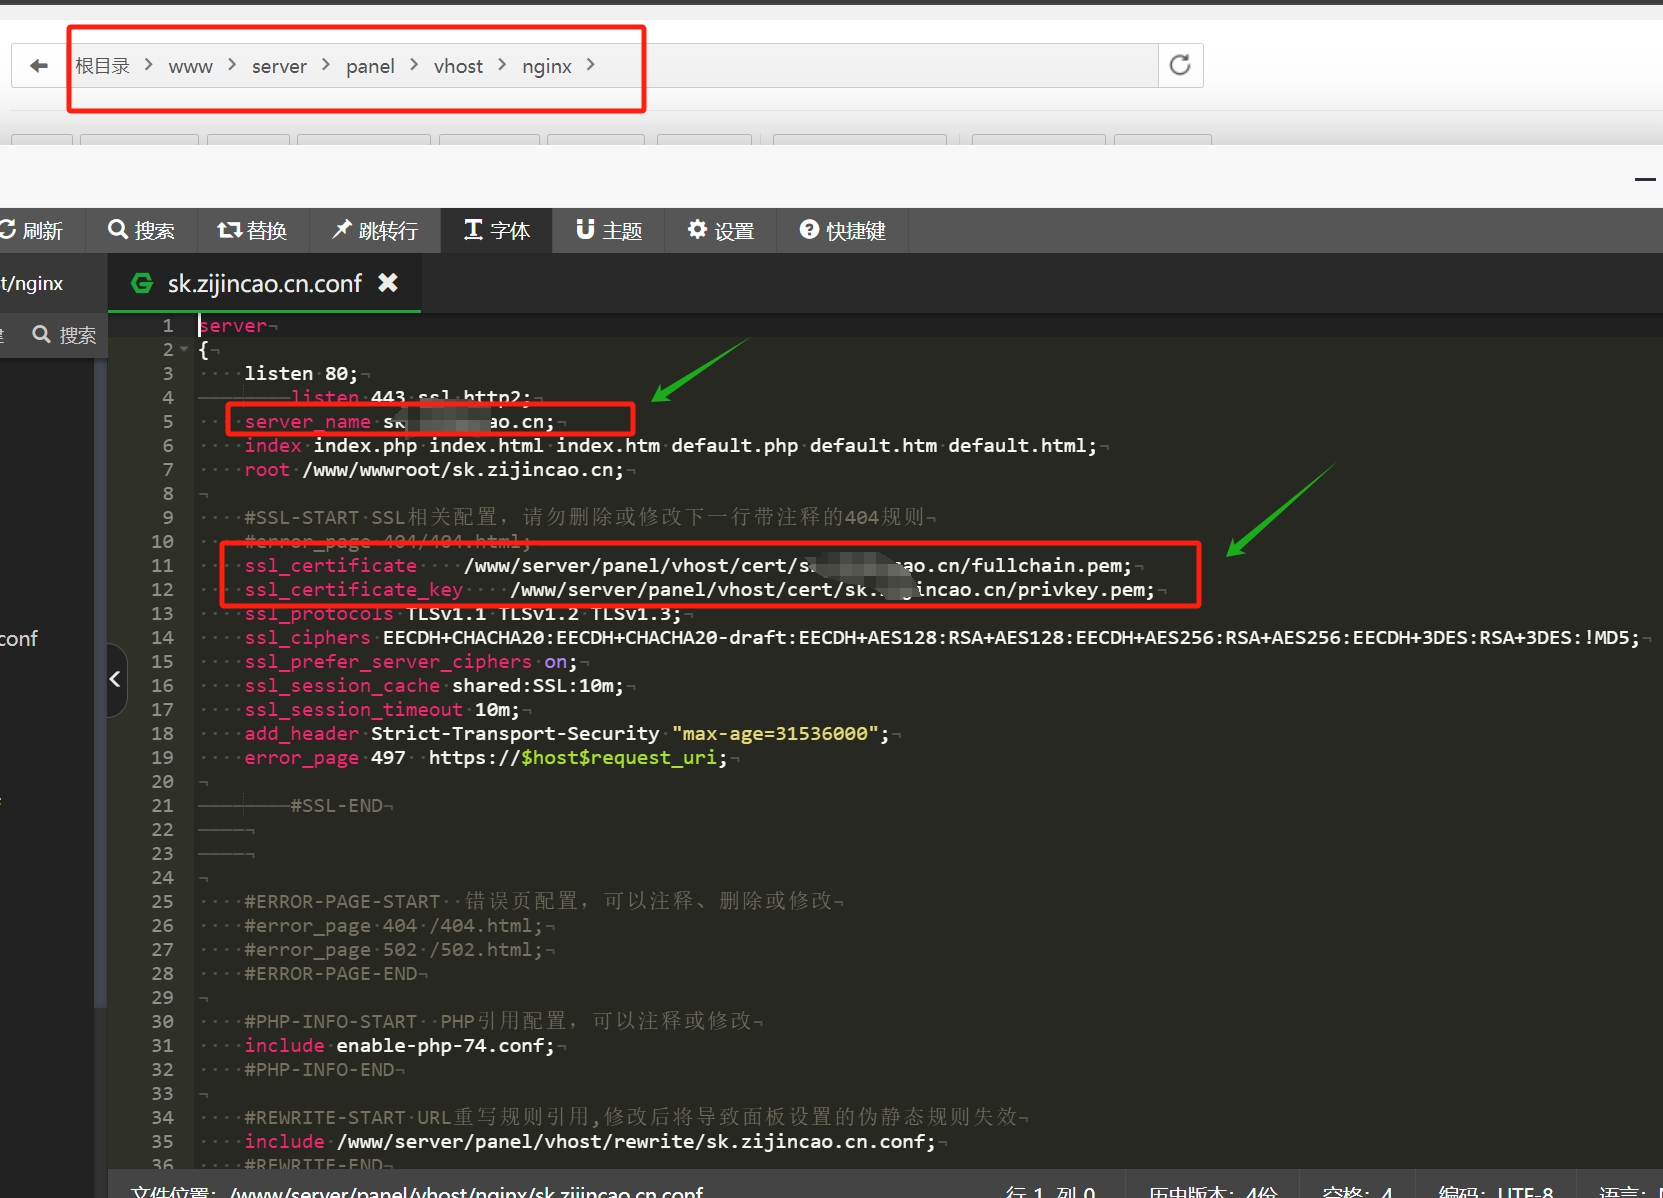
Task: Click the back arrow in path bar
Action: coord(39,66)
